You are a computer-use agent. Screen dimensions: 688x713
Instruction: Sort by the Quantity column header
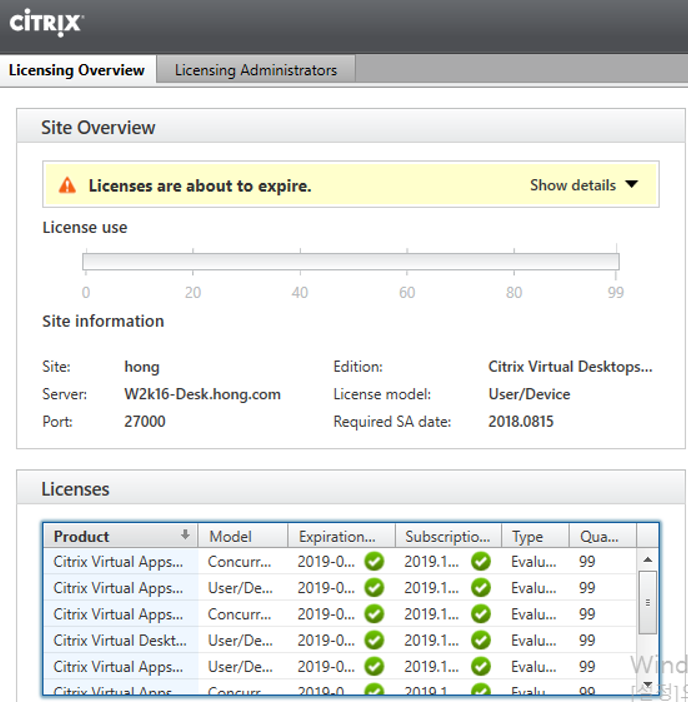coord(603,536)
